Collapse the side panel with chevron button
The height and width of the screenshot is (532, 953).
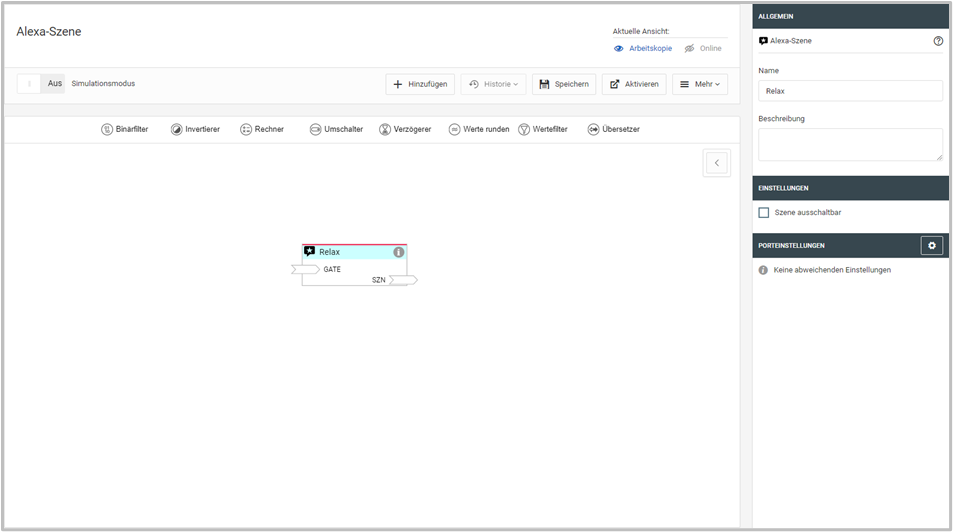pyautogui.click(x=716, y=163)
